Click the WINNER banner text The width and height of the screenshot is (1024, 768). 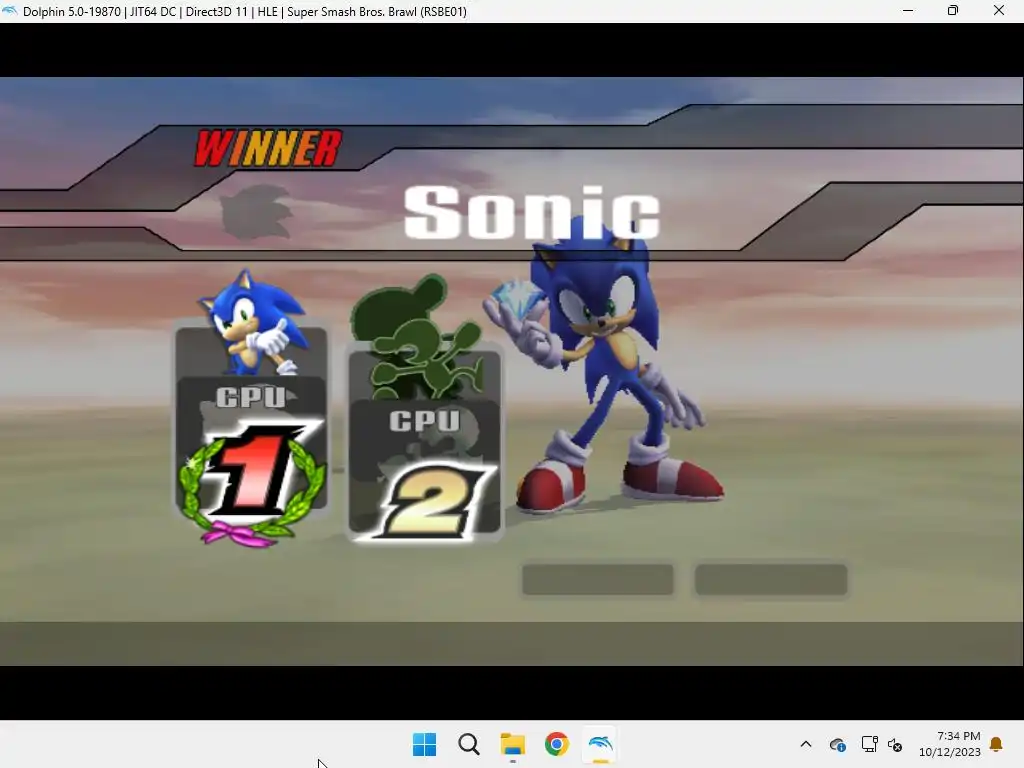[268, 148]
